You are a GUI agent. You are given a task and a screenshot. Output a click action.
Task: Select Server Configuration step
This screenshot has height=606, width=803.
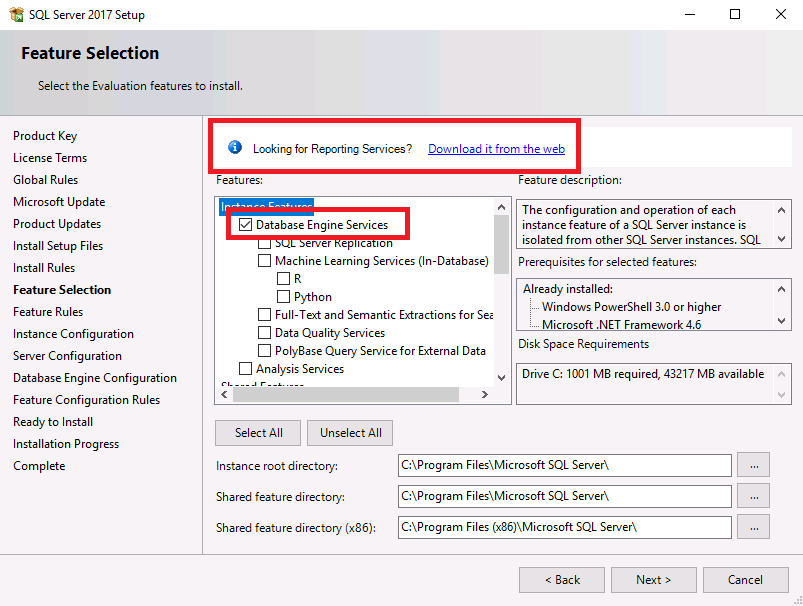[67, 356]
